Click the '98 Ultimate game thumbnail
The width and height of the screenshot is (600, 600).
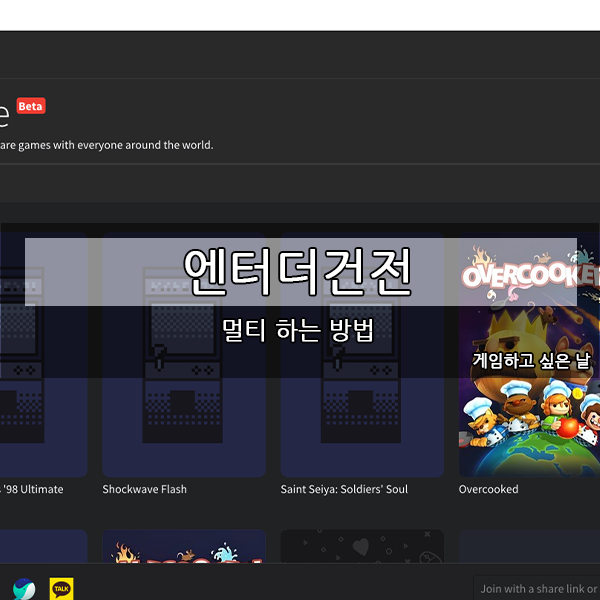[x=44, y=354]
